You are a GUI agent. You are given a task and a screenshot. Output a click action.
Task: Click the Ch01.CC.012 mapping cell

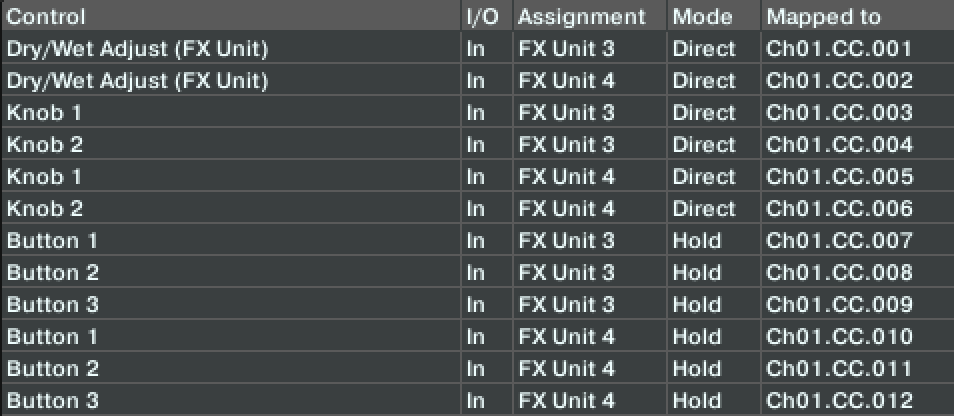839,401
